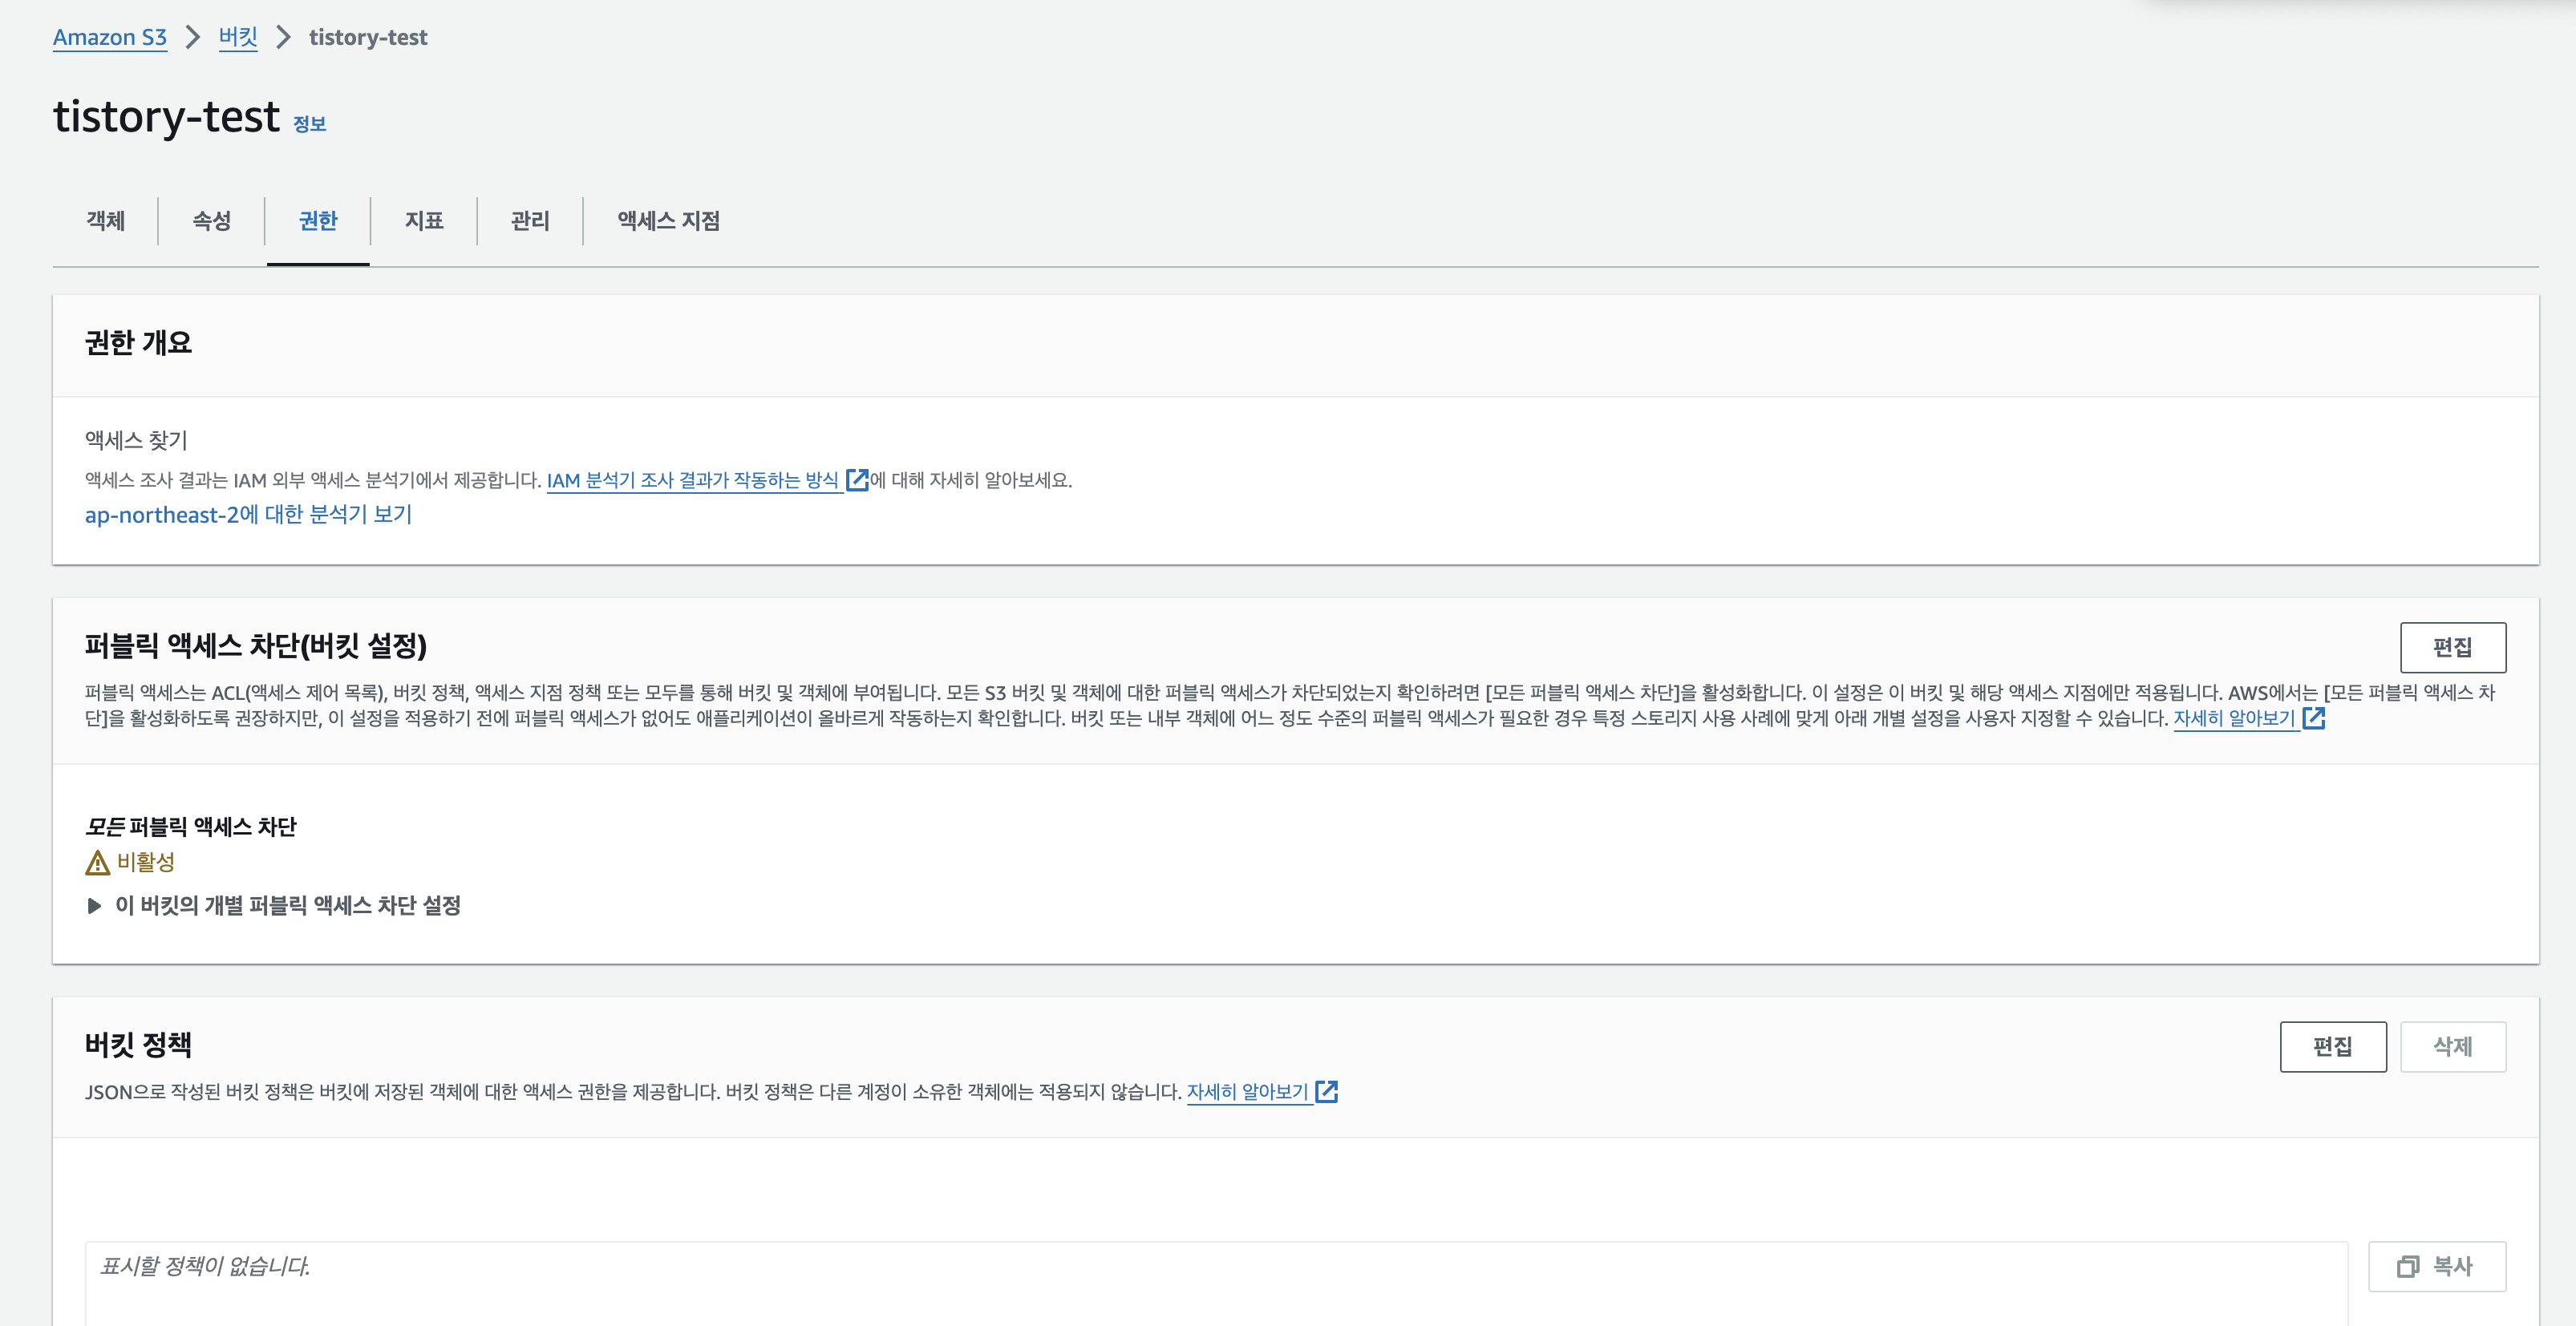This screenshot has width=2576, height=1326.
Task: Click the 삭제 button for bucket policy
Action: tap(2452, 1047)
